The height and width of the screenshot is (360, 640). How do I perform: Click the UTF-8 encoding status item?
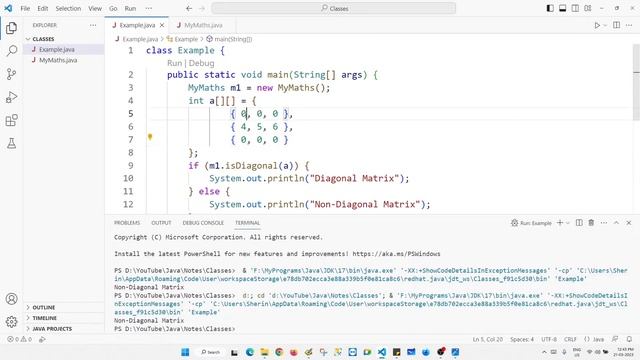pos(549,339)
